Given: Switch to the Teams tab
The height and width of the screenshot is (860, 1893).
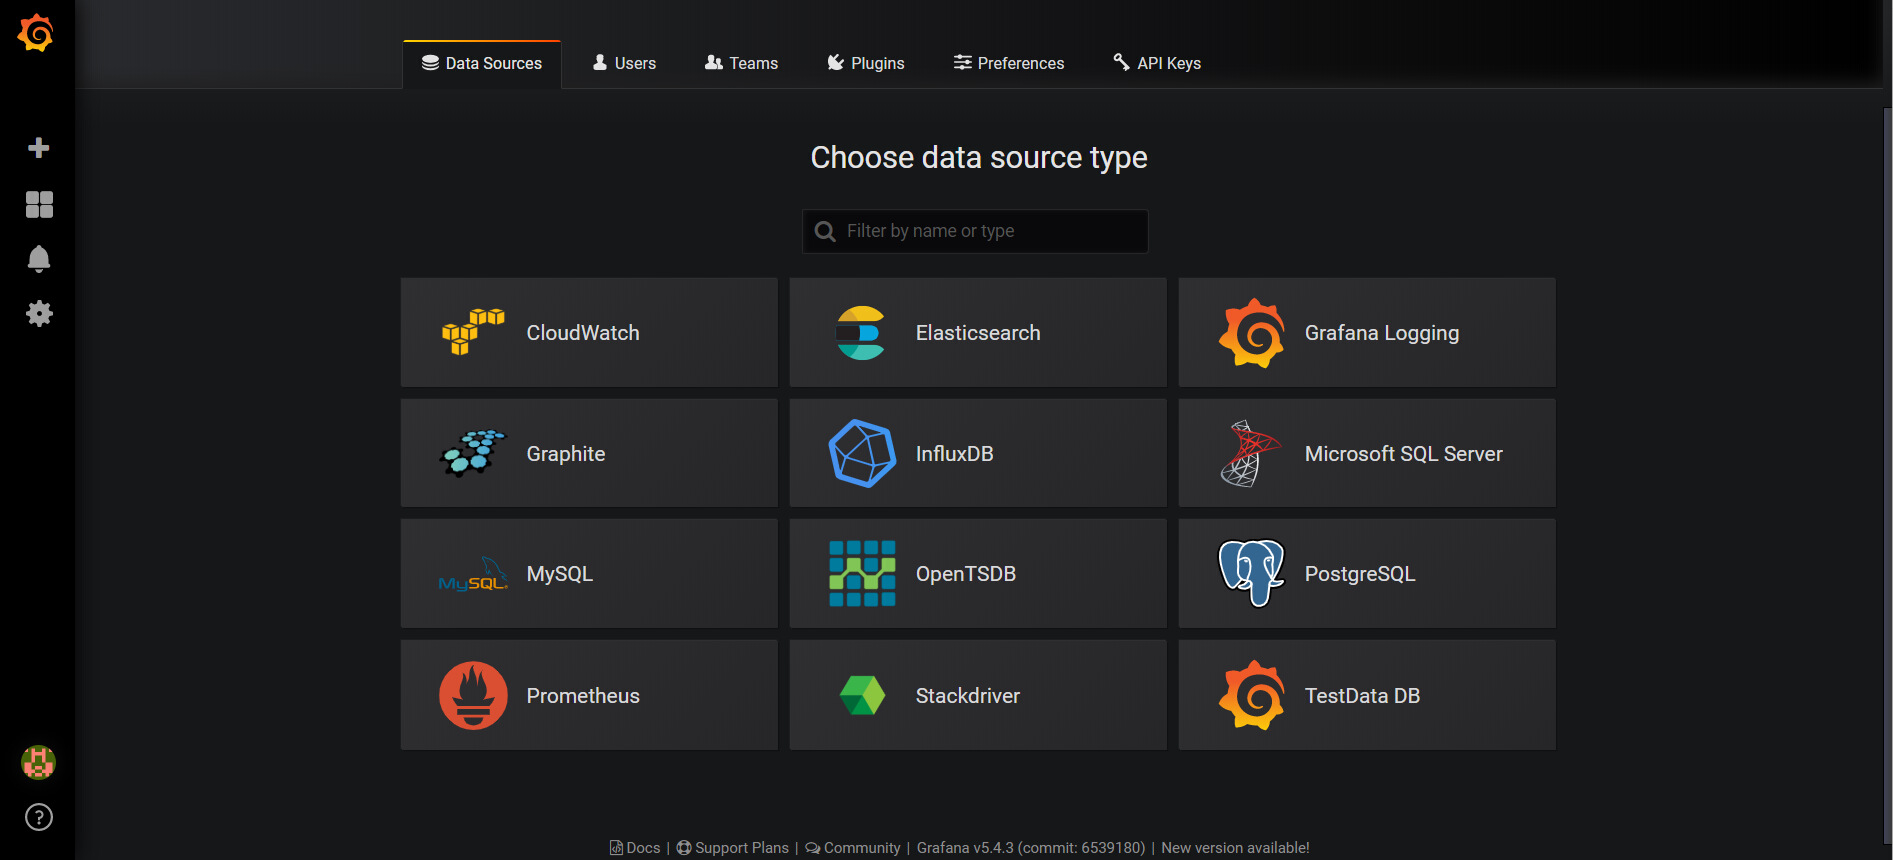Looking at the screenshot, I should [x=741, y=63].
